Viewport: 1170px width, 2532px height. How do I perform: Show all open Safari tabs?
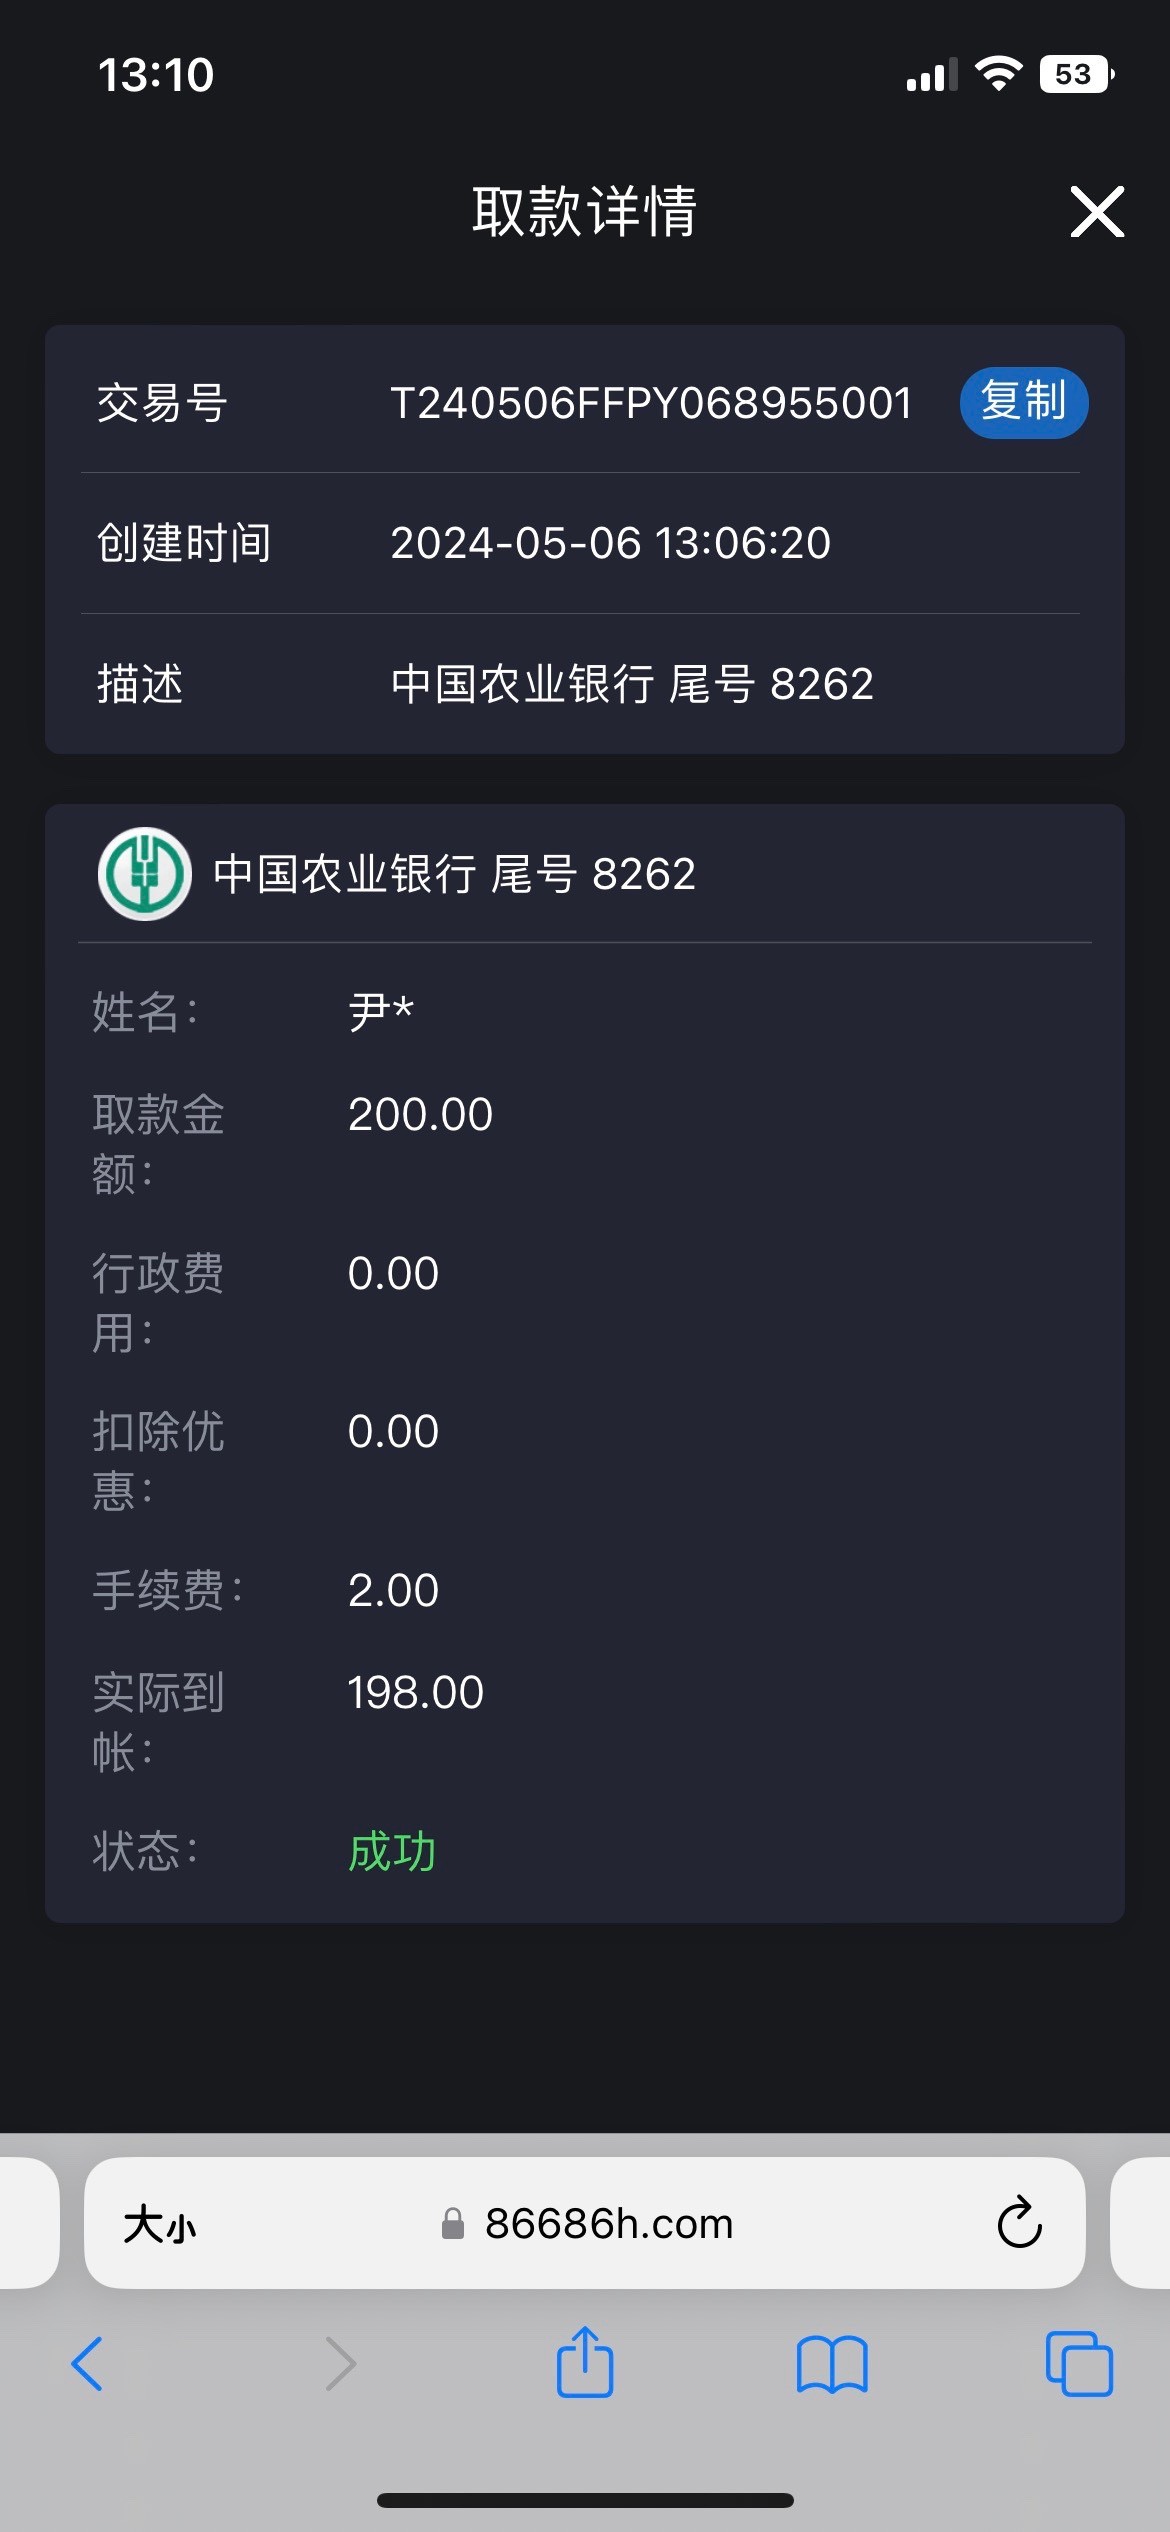pyautogui.click(x=1078, y=2364)
